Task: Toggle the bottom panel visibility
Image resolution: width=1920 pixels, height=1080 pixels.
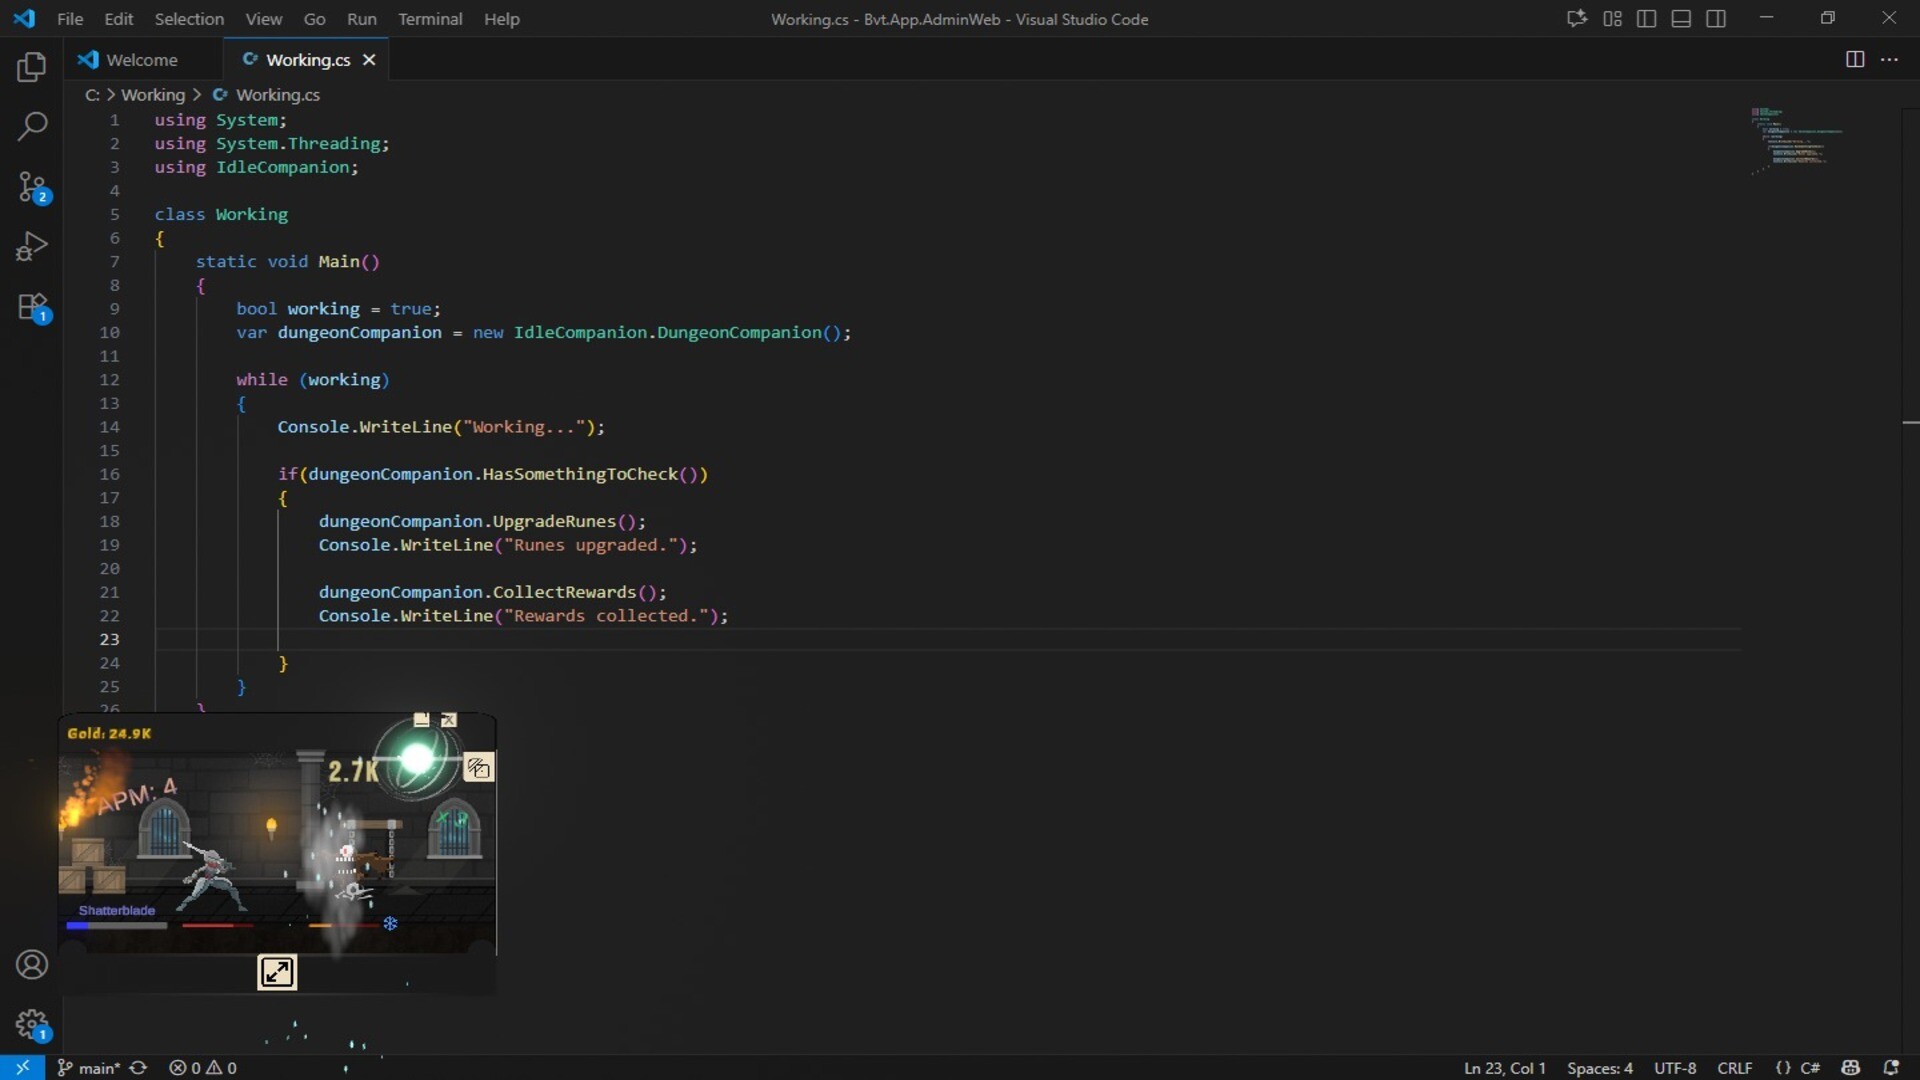Action: 1681,18
